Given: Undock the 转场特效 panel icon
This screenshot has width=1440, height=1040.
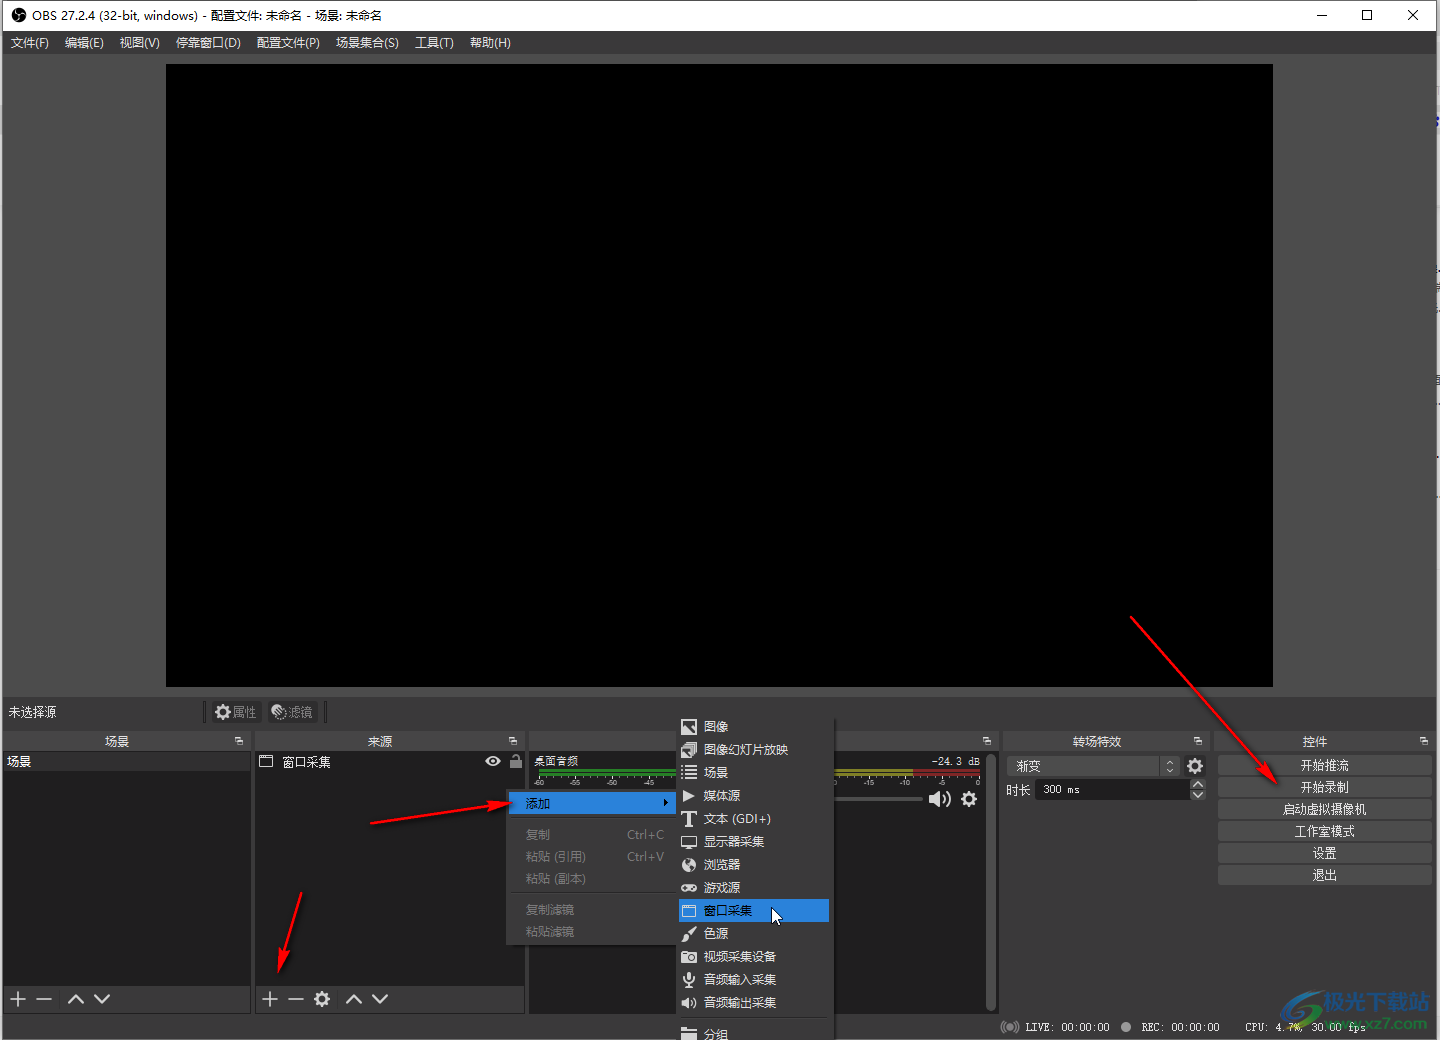Looking at the screenshot, I should pyautogui.click(x=1198, y=741).
